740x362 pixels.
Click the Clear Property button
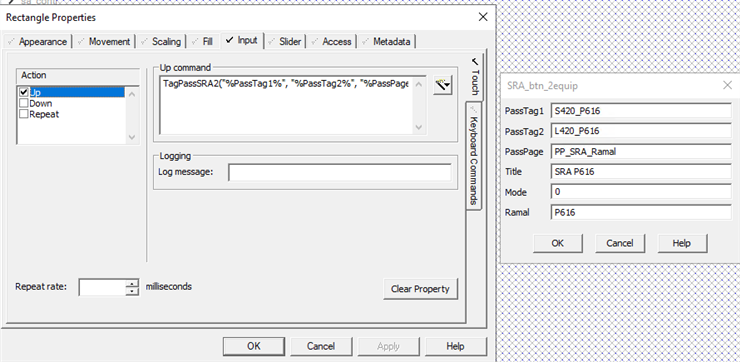click(x=420, y=289)
